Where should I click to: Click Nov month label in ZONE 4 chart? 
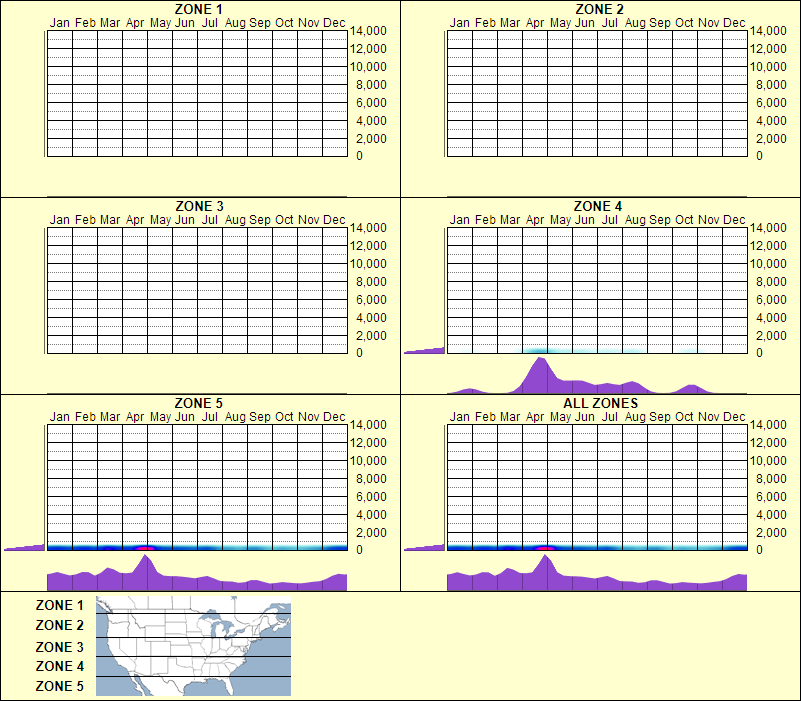tap(709, 220)
